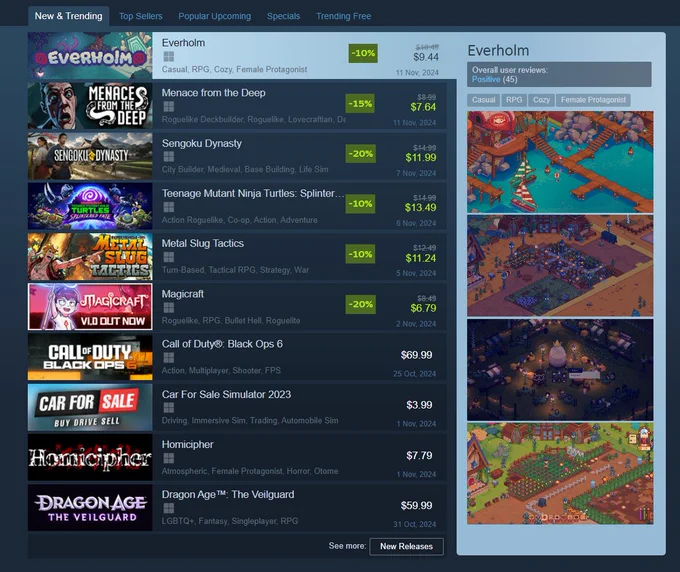
Task: Click the City Builder, Medieval tags line
Action: click(x=245, y=170)
